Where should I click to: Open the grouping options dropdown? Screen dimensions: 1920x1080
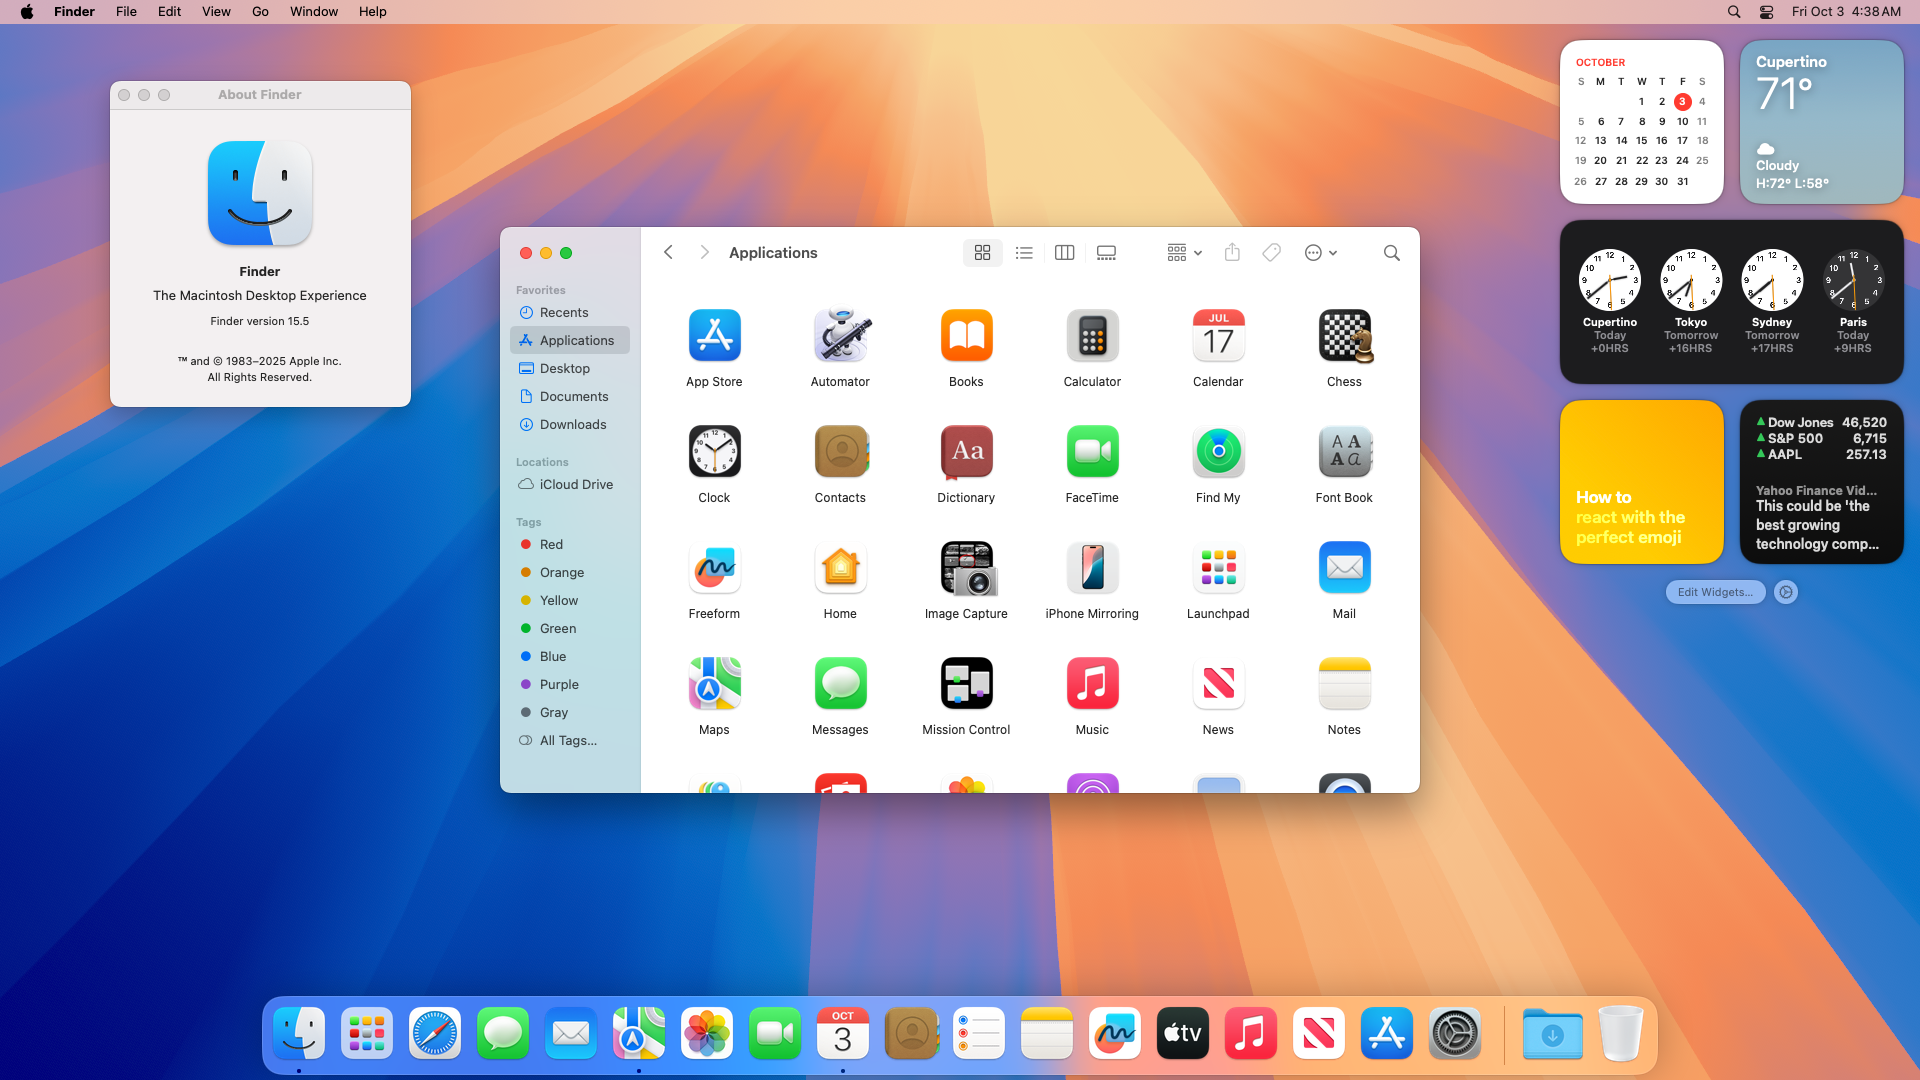click(1182, 253)
